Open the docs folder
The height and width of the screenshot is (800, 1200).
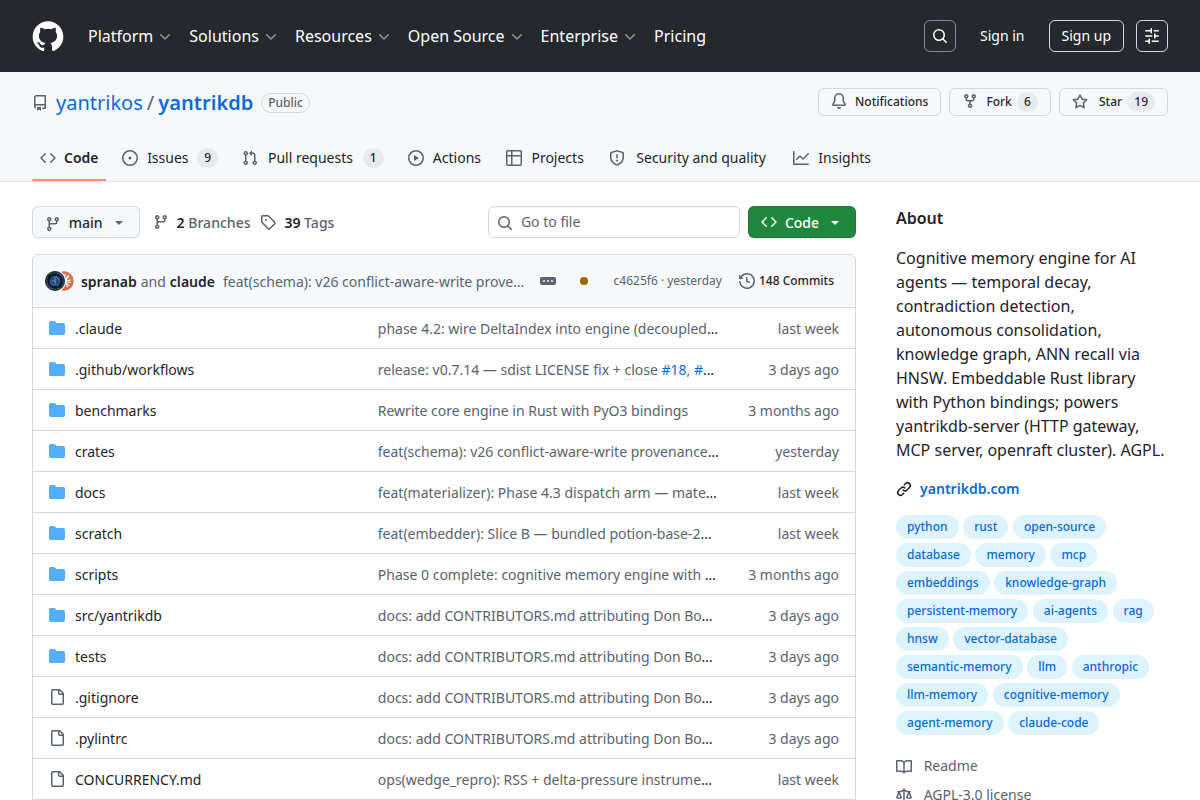coord(90,493)
